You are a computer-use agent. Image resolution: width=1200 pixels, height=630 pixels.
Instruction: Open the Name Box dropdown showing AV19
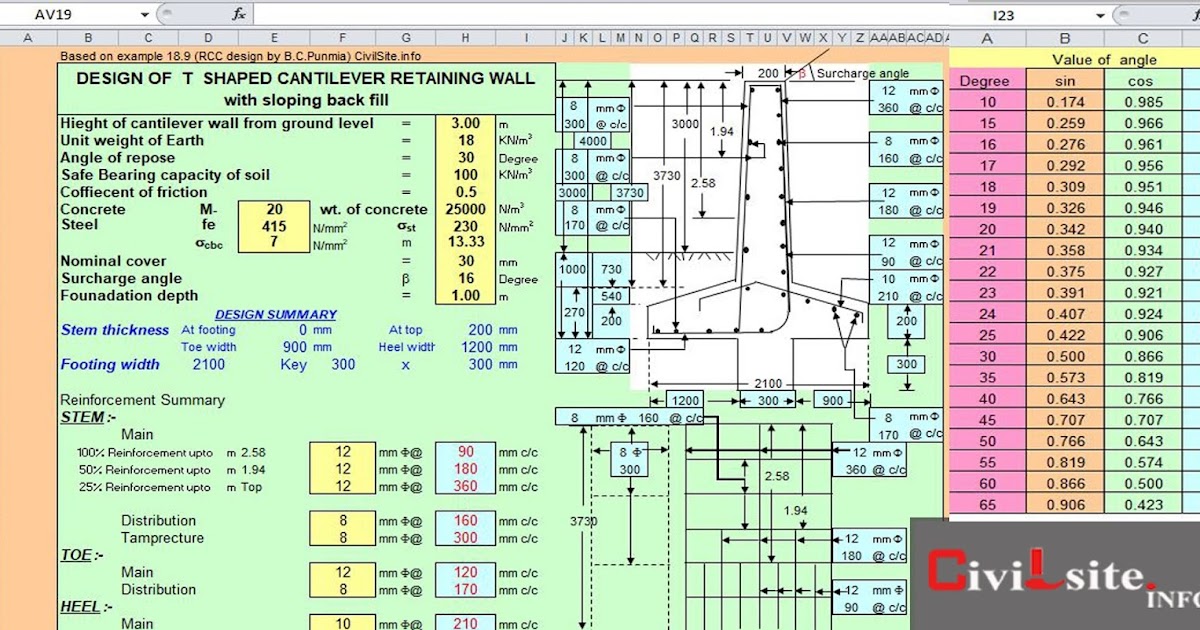coord(143,15)
